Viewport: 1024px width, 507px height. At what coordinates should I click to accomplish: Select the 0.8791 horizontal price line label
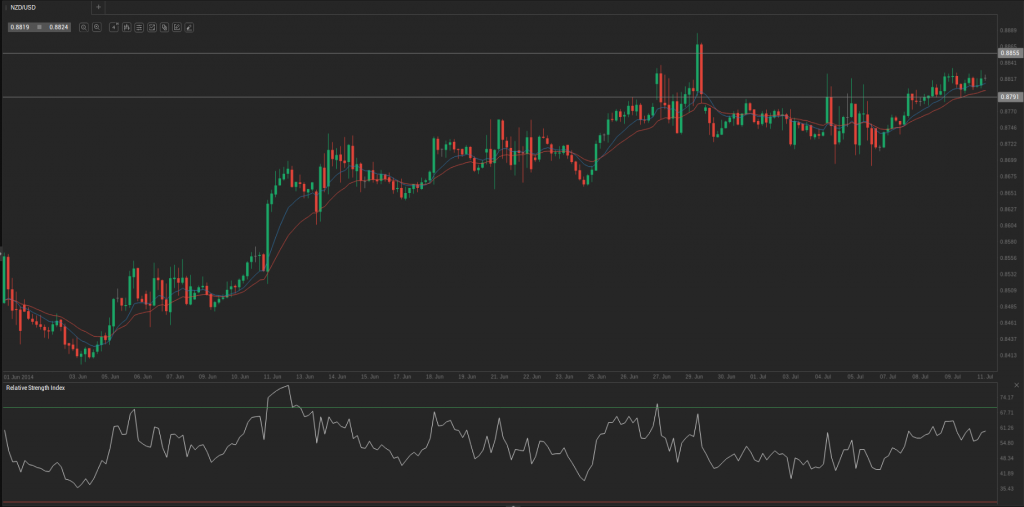click(x=1010, y=96)
